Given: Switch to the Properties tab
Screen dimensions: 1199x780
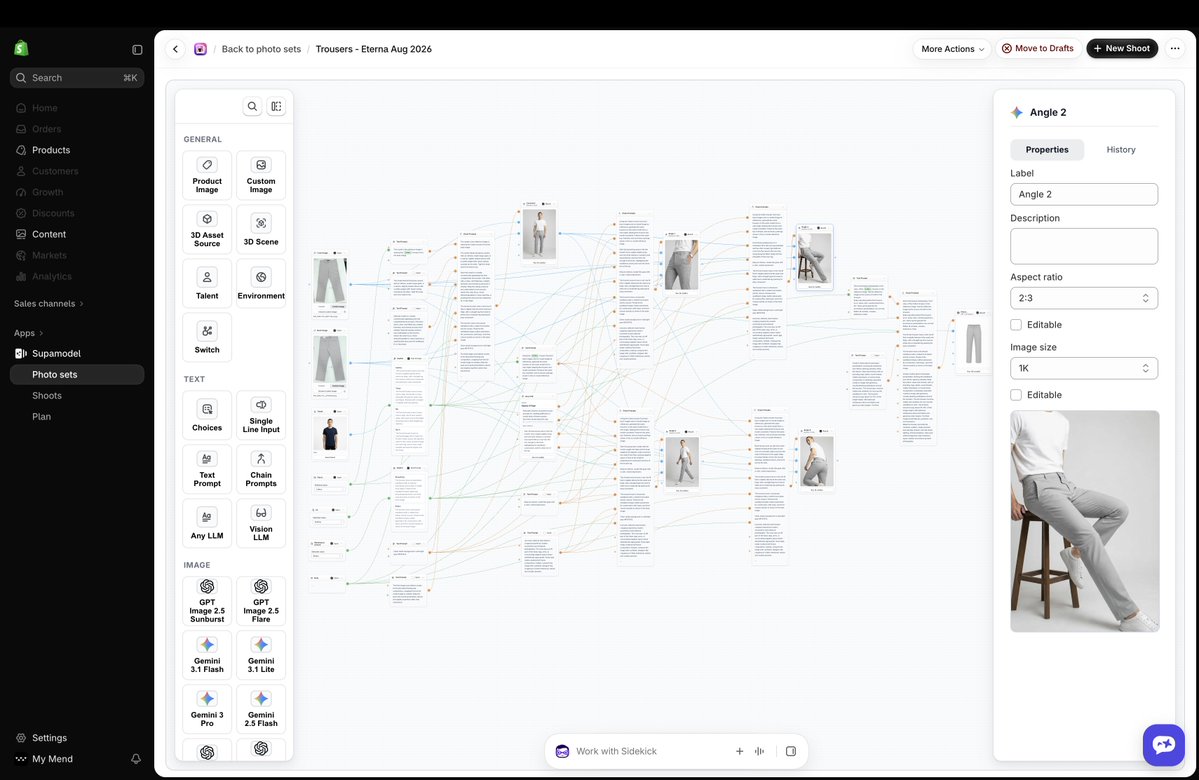Looking at the screenshot, I should click(x=1047, y=150).
